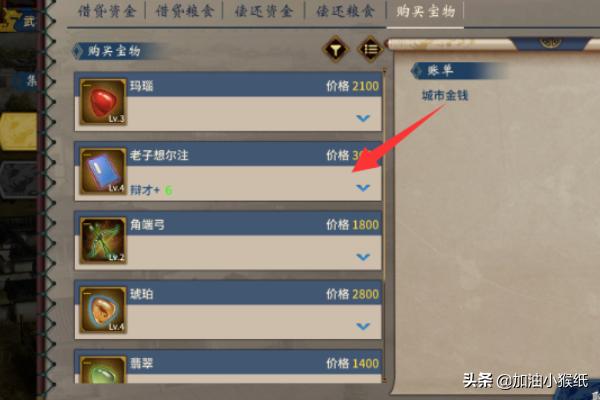The height and width of the screenshot is (400, 600).
Task: Expand the 玛瑙 item details chevron
Action: tap(363, 118)
